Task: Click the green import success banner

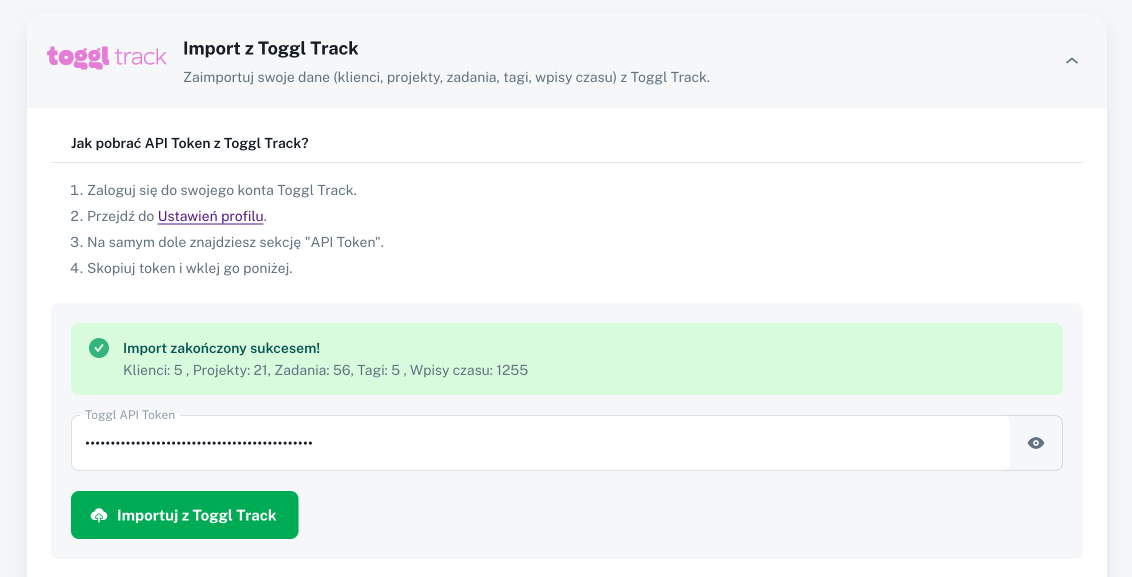Action: pyautogui.click(x=566, y=358)
